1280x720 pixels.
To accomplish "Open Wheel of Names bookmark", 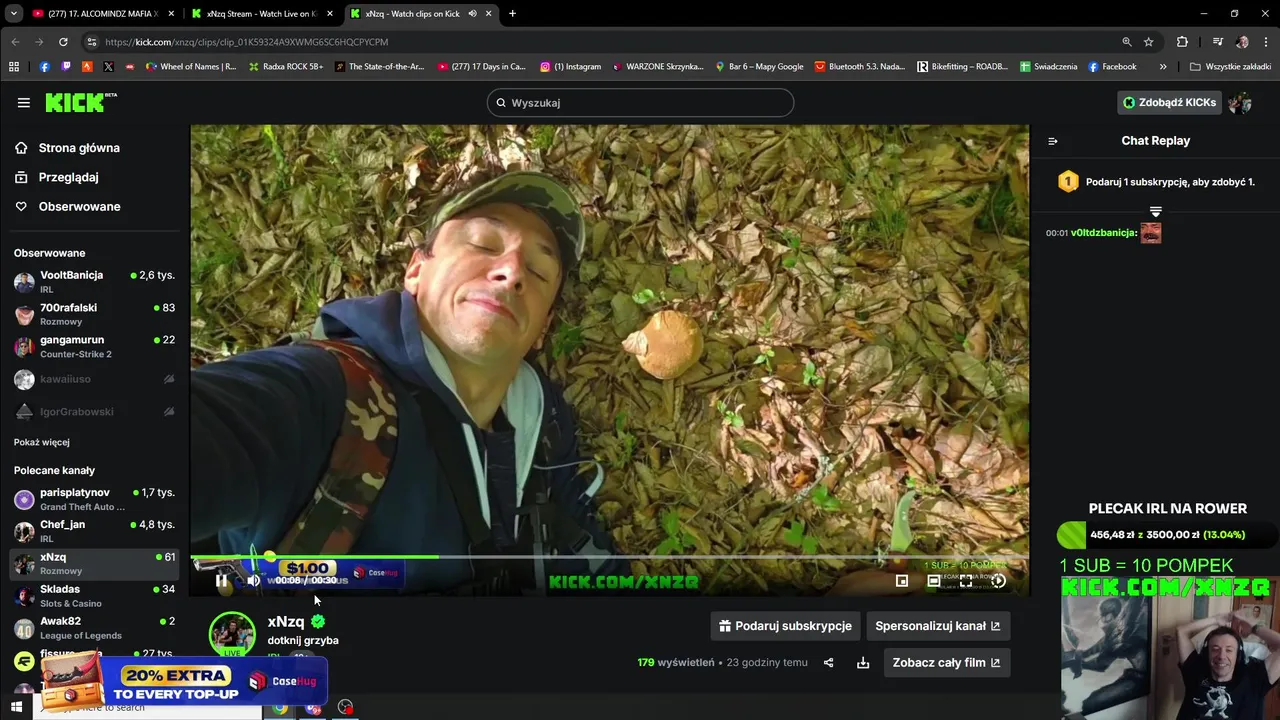I will pyautogui.click(x=190, y=67).
